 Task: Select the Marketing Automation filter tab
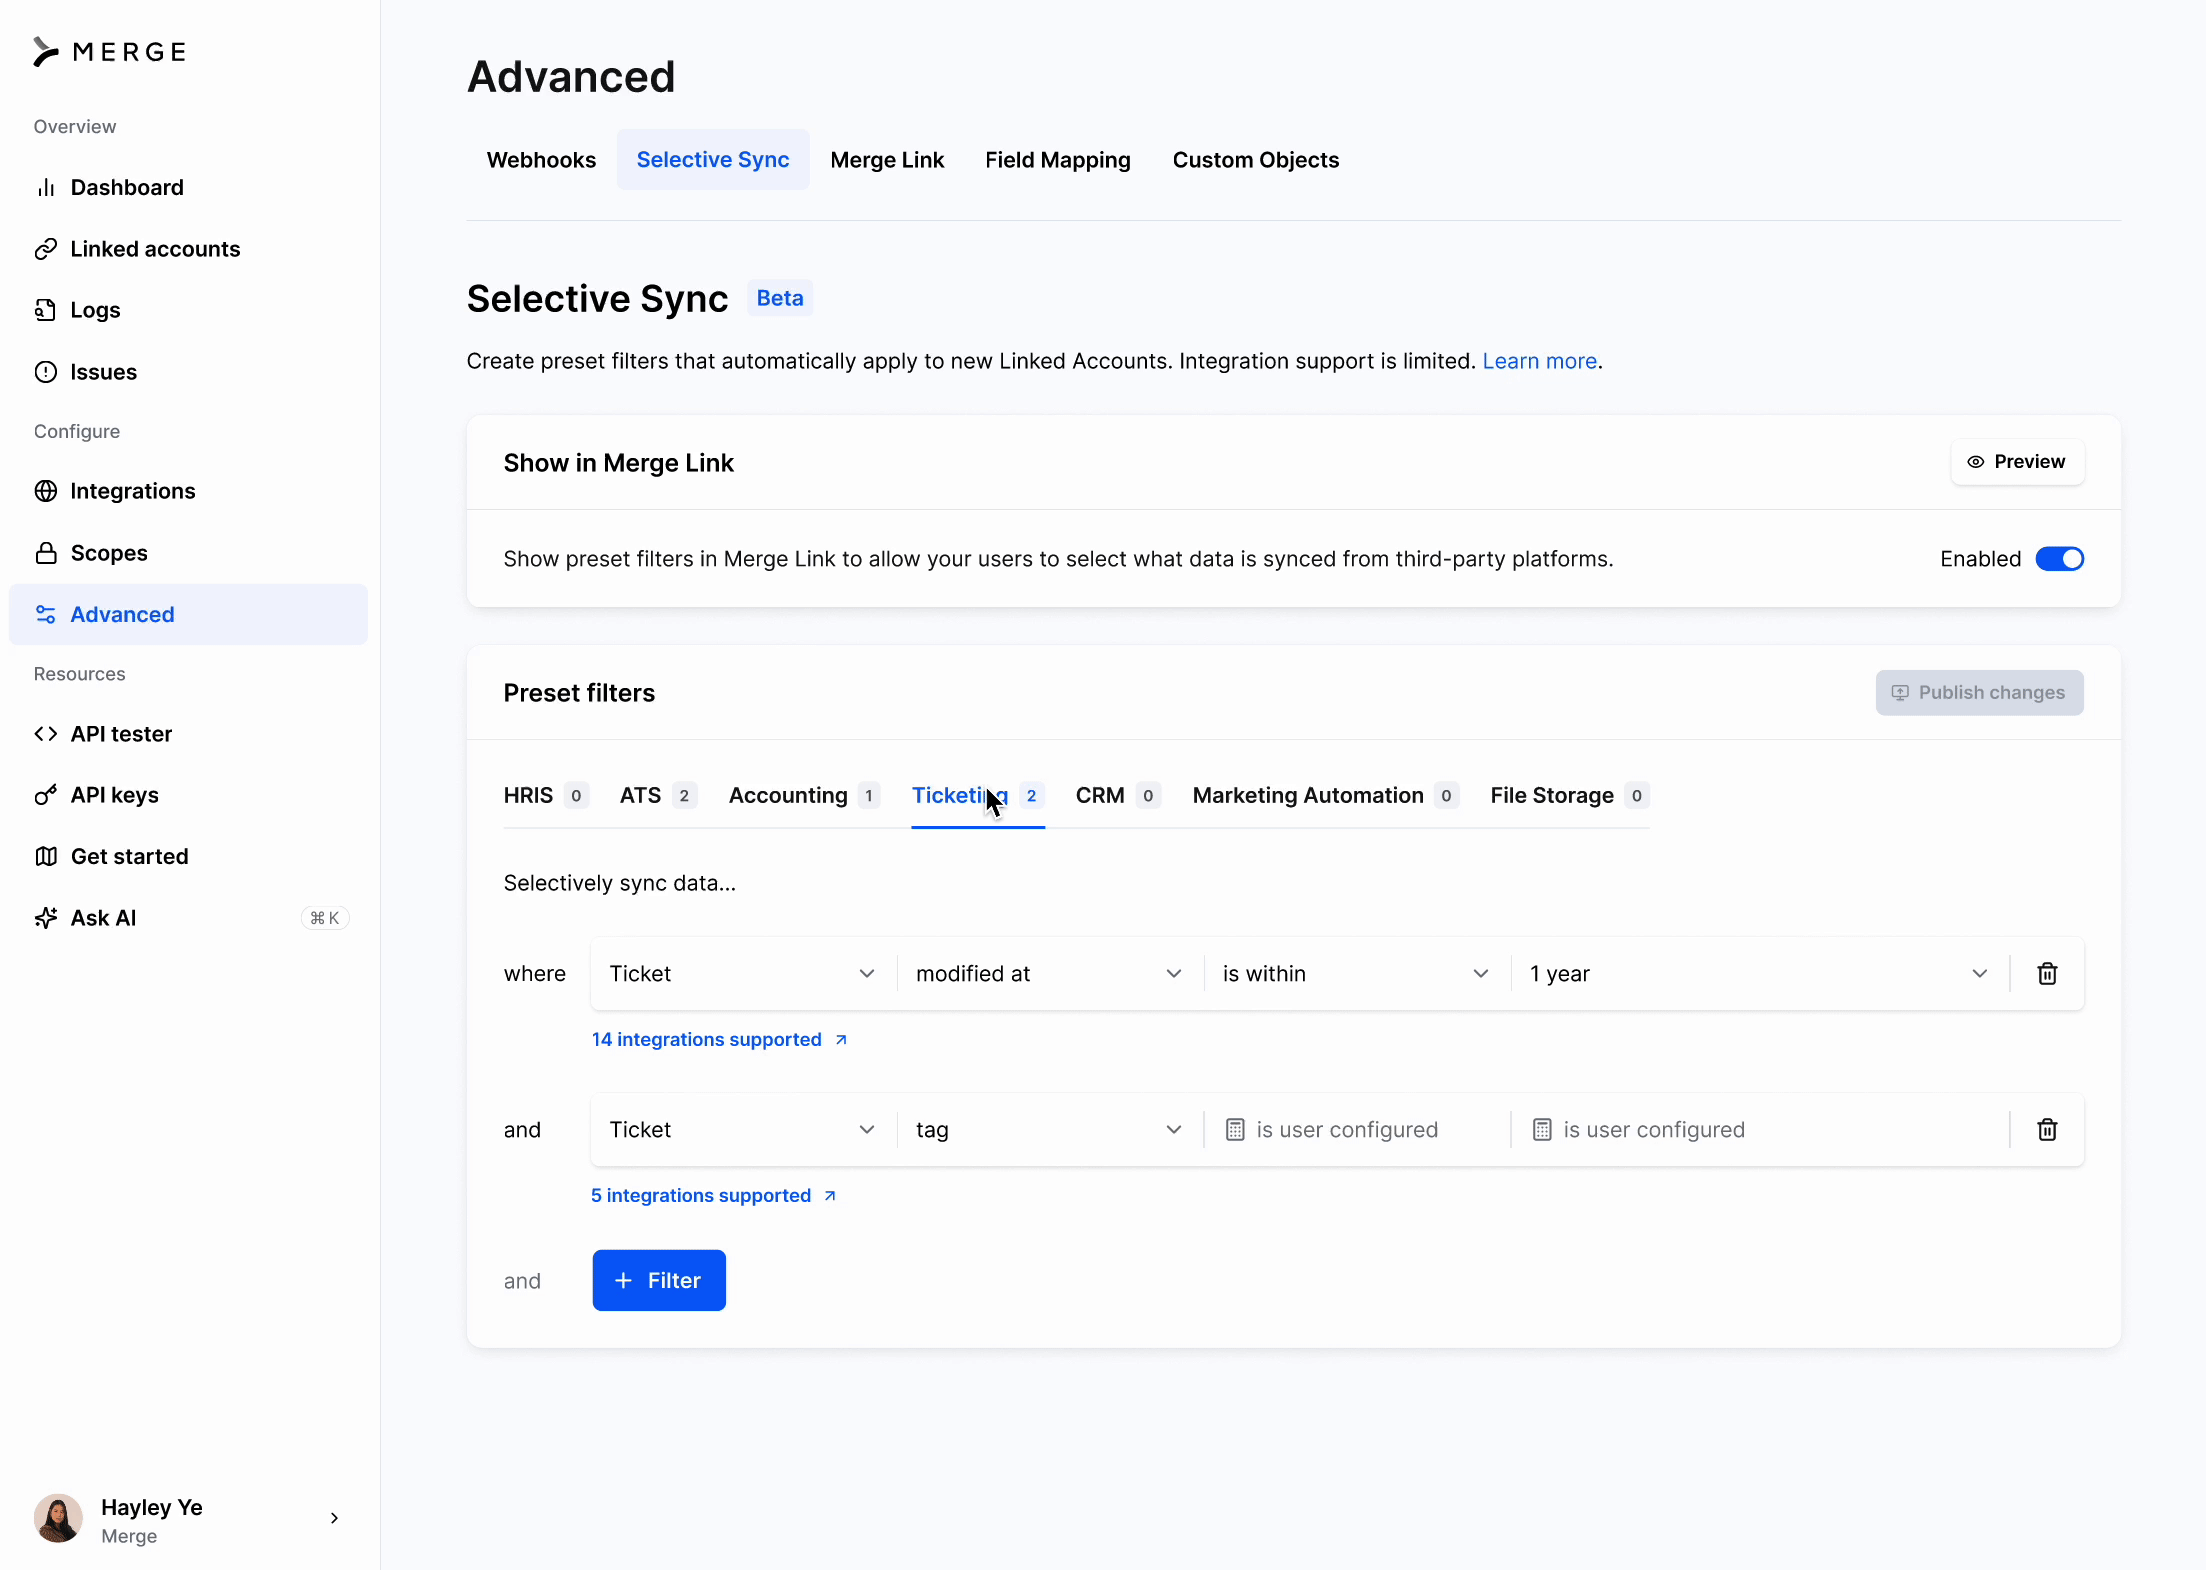pyautogui.click(x=1326, y=796)
